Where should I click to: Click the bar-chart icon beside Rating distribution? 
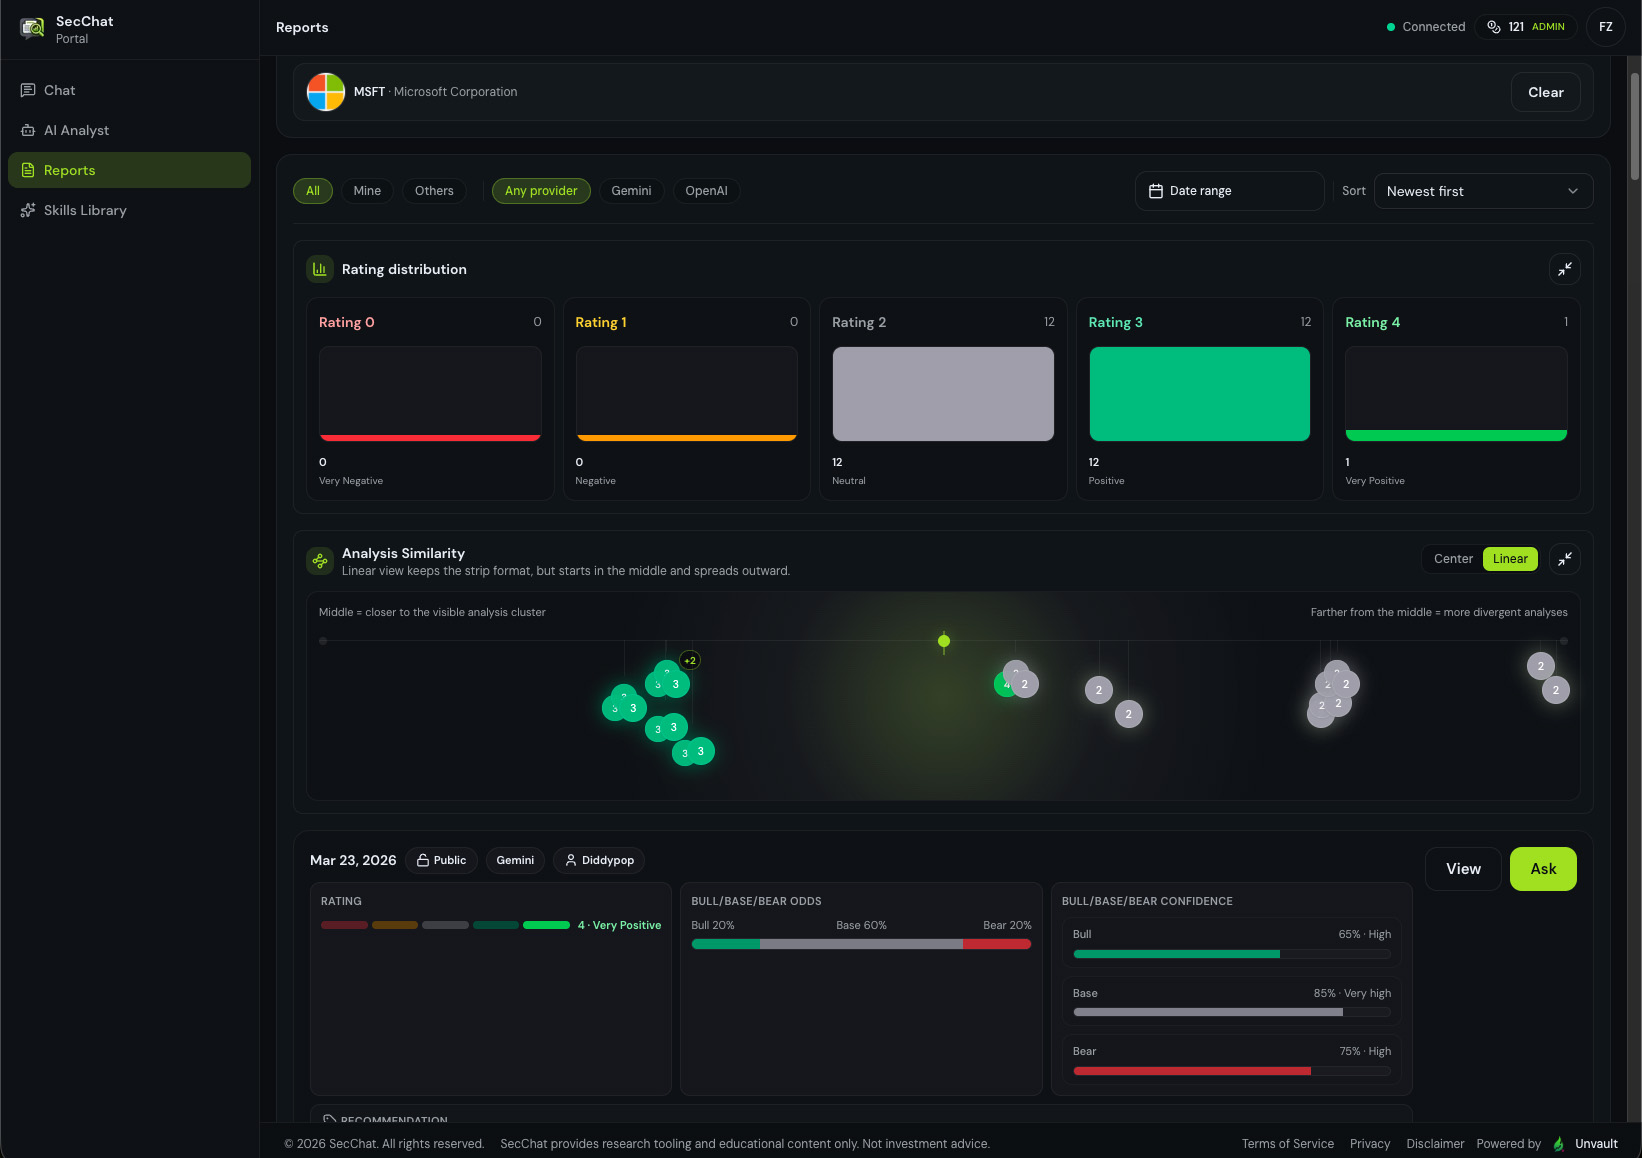click(x=319, y=269)
